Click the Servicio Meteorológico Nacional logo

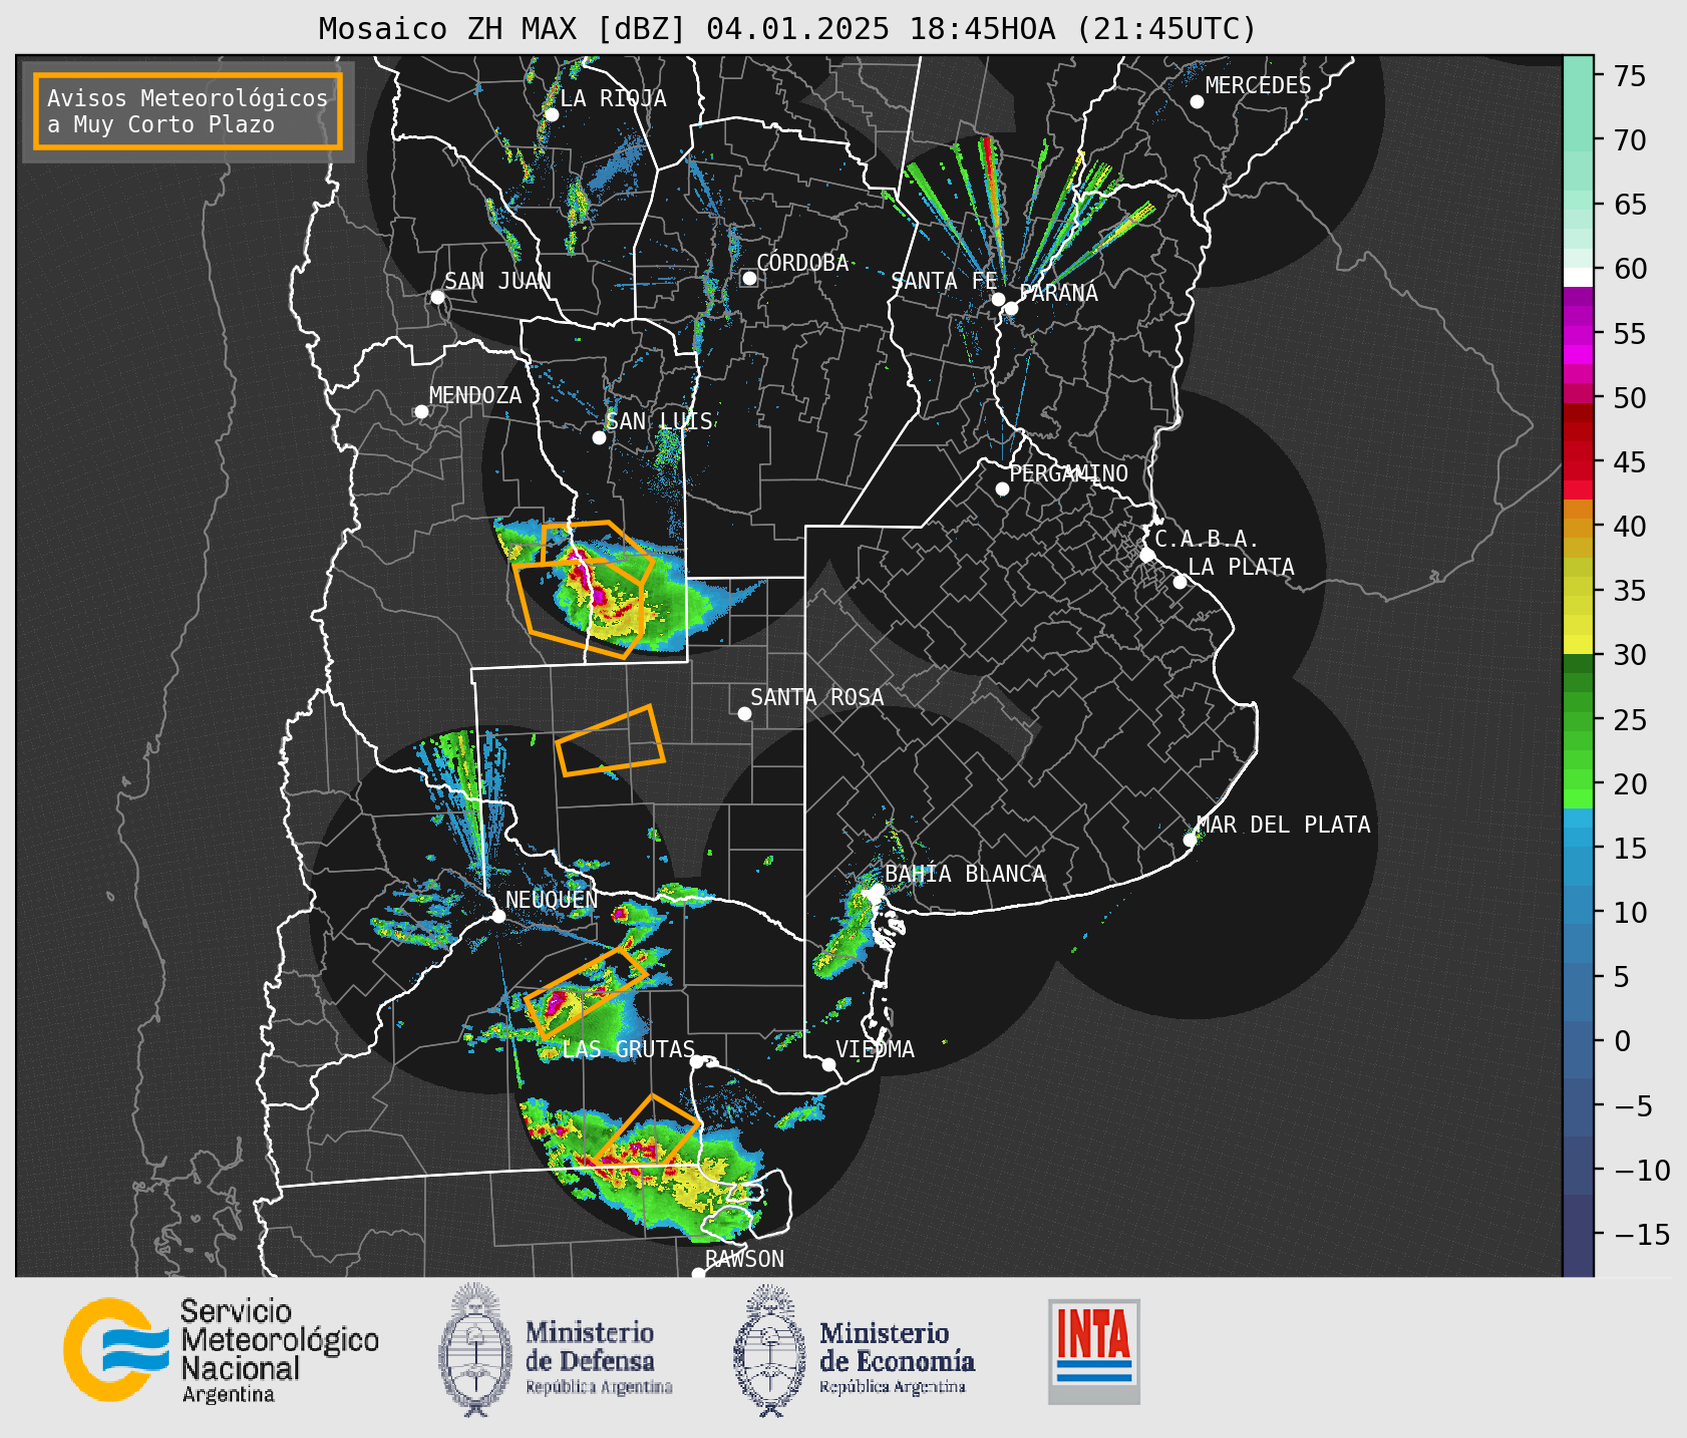tap(221, 1350)
